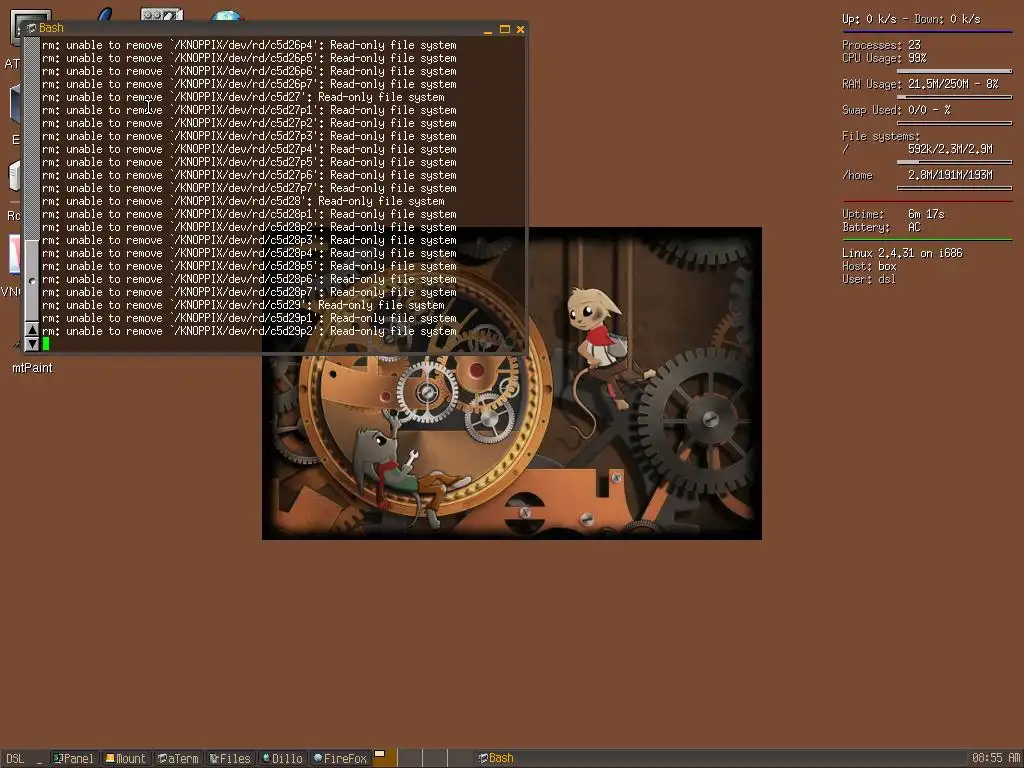Screen dimensions: 1024x768
Task: Switch to the fourth workspace in pager
Action: click(460, 758)
